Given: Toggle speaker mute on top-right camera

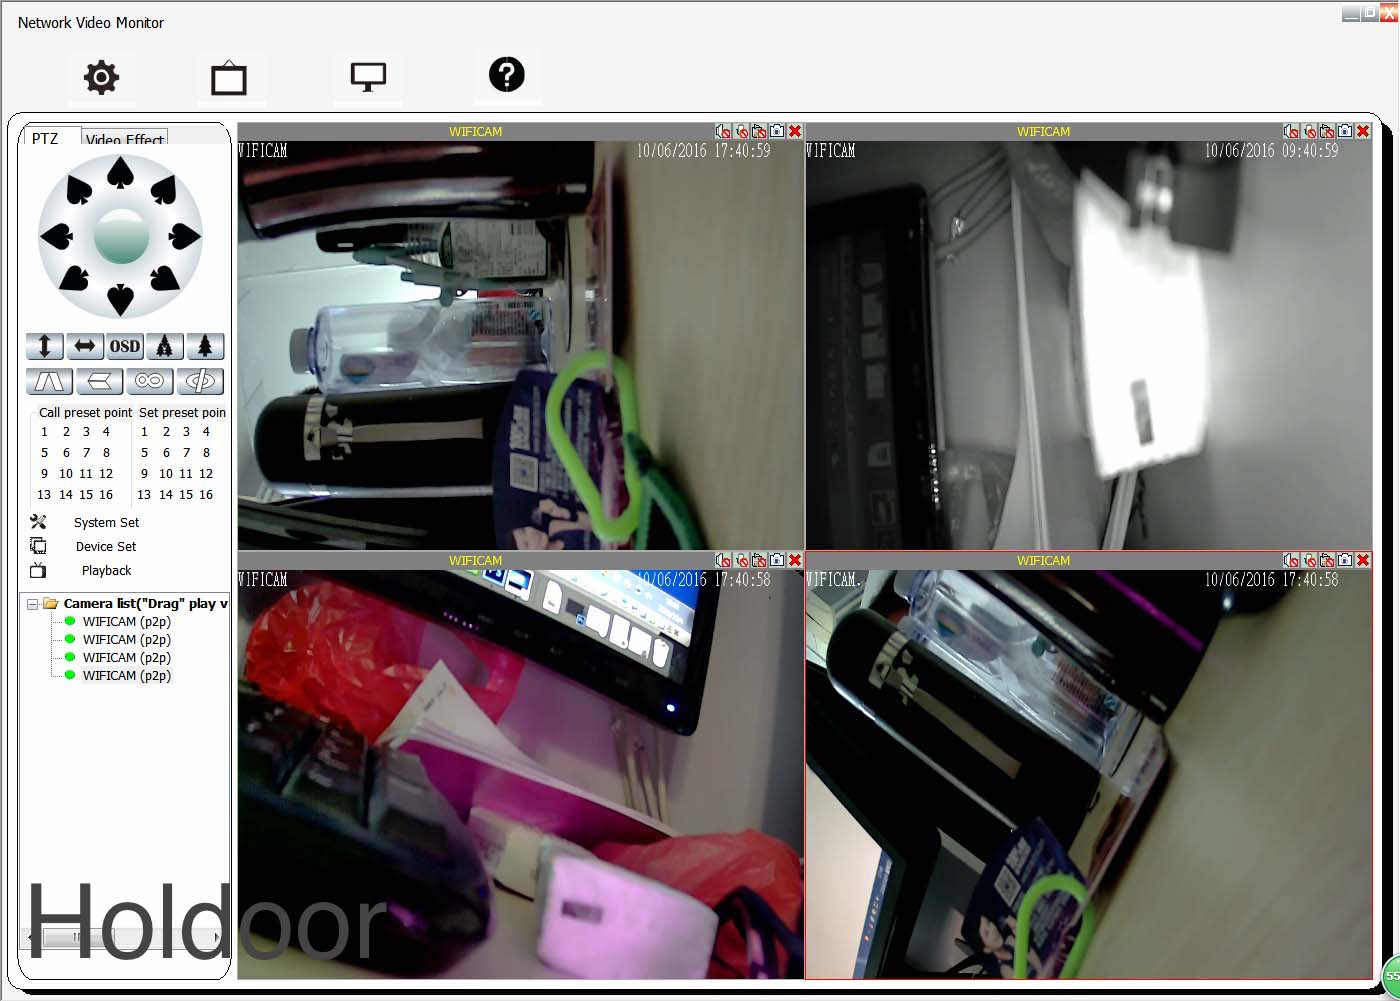Looking at the screenshot, I should (x=1291, y=131).
